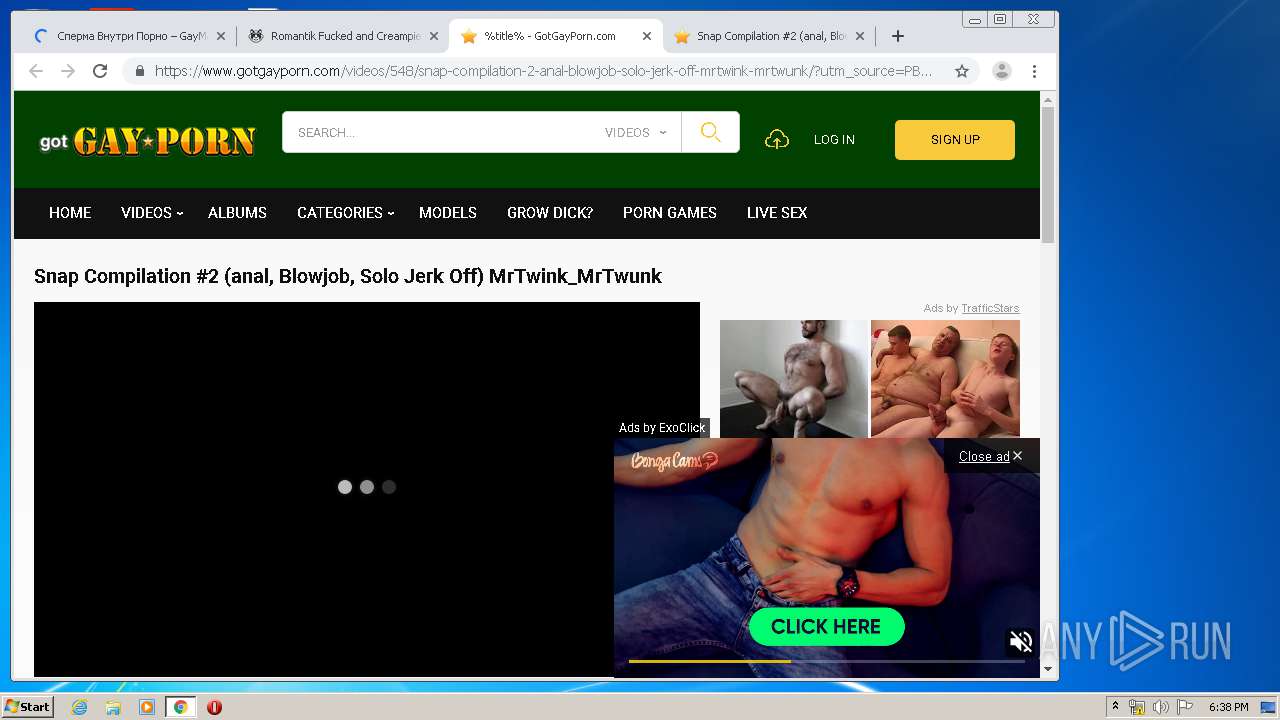Click the site logo in the header

pyautogui.click(x=147, y=140)
